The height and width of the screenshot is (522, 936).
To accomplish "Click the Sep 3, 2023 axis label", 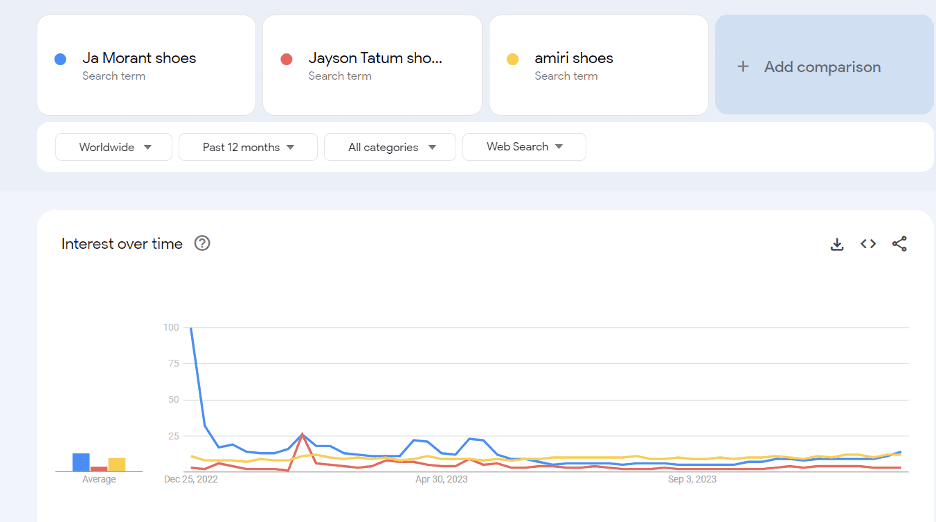I will tap(692, 479).
